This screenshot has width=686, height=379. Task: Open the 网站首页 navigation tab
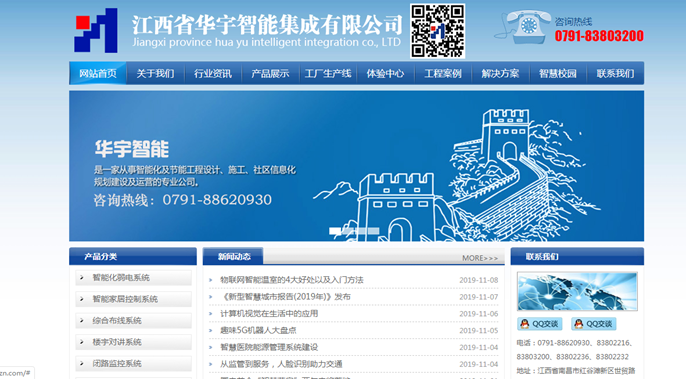click(98, 73)
